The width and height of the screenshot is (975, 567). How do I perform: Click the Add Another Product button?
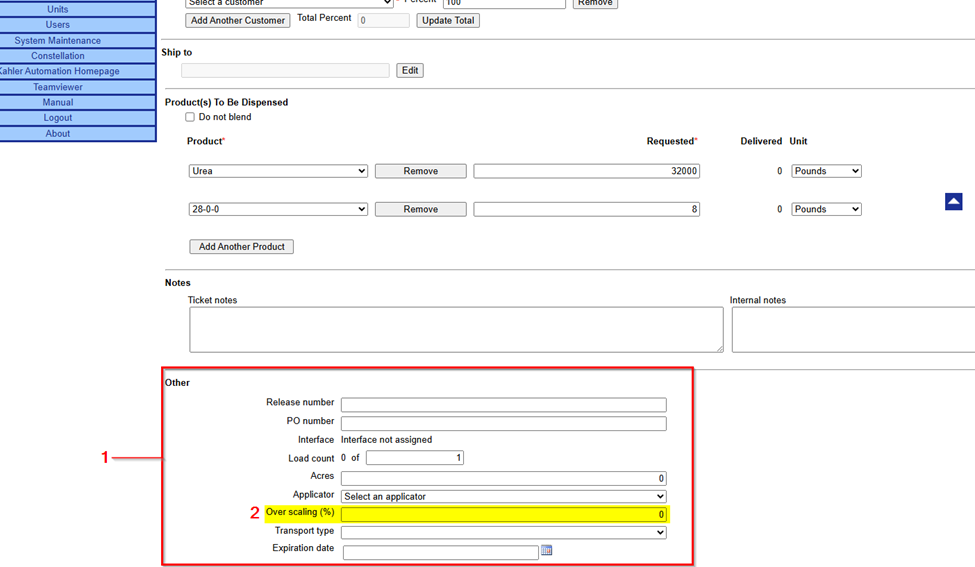pos(241,247)
